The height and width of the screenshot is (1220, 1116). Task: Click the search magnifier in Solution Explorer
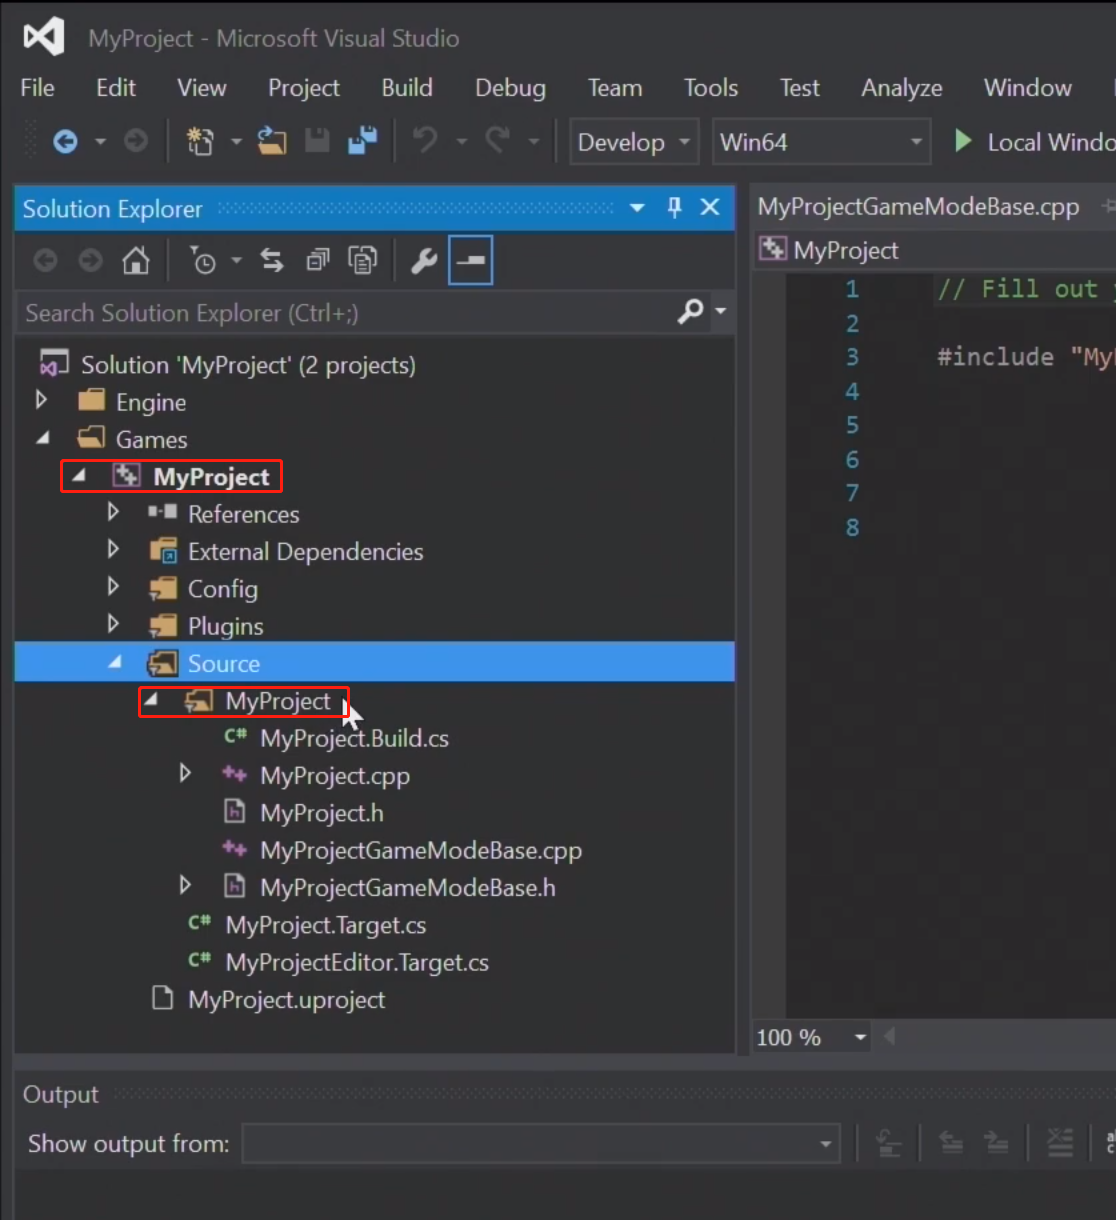tap(691, 311)
